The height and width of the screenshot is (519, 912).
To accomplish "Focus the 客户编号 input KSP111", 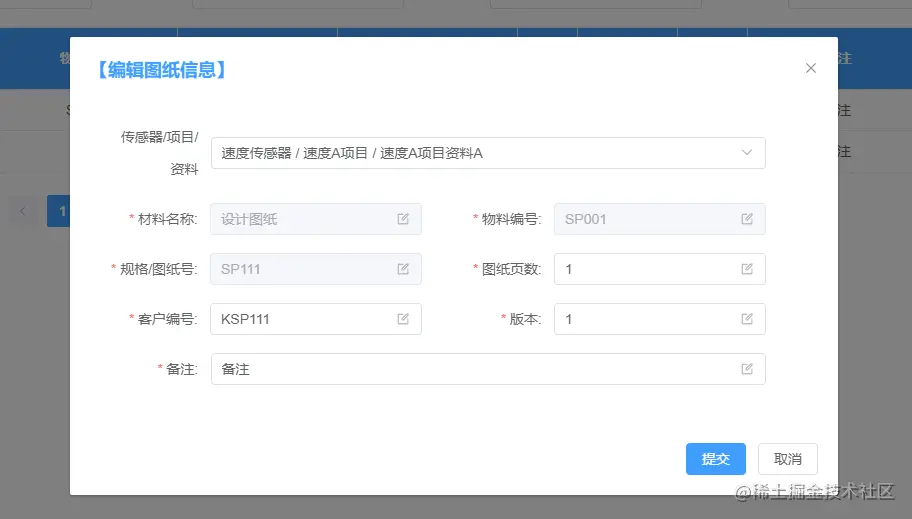I will [316, 319].
